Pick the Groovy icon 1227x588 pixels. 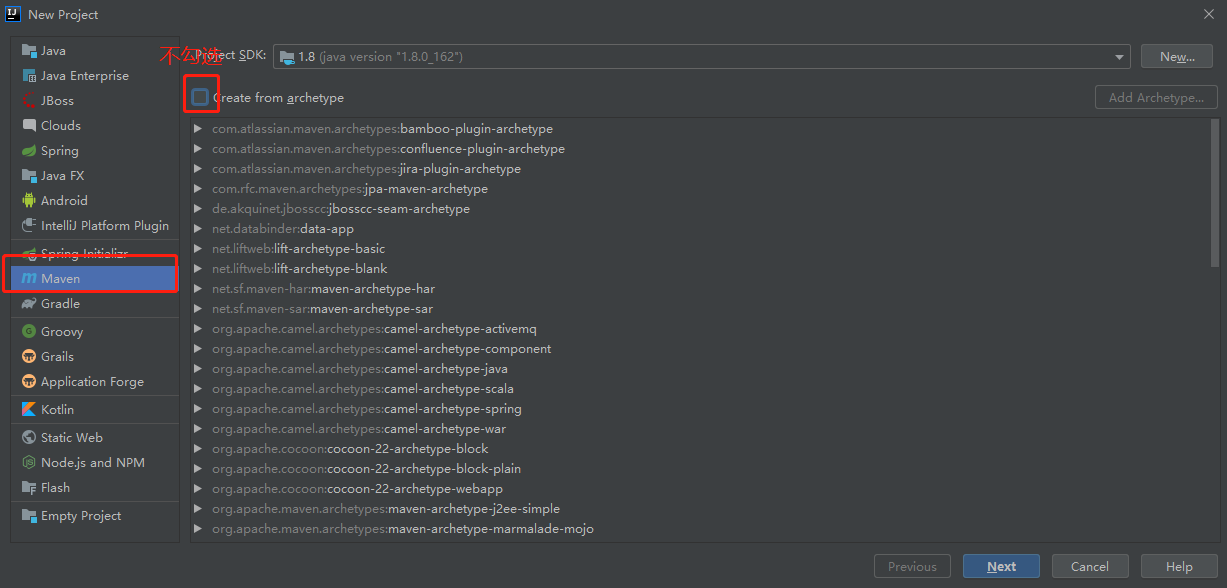(29, 332)
